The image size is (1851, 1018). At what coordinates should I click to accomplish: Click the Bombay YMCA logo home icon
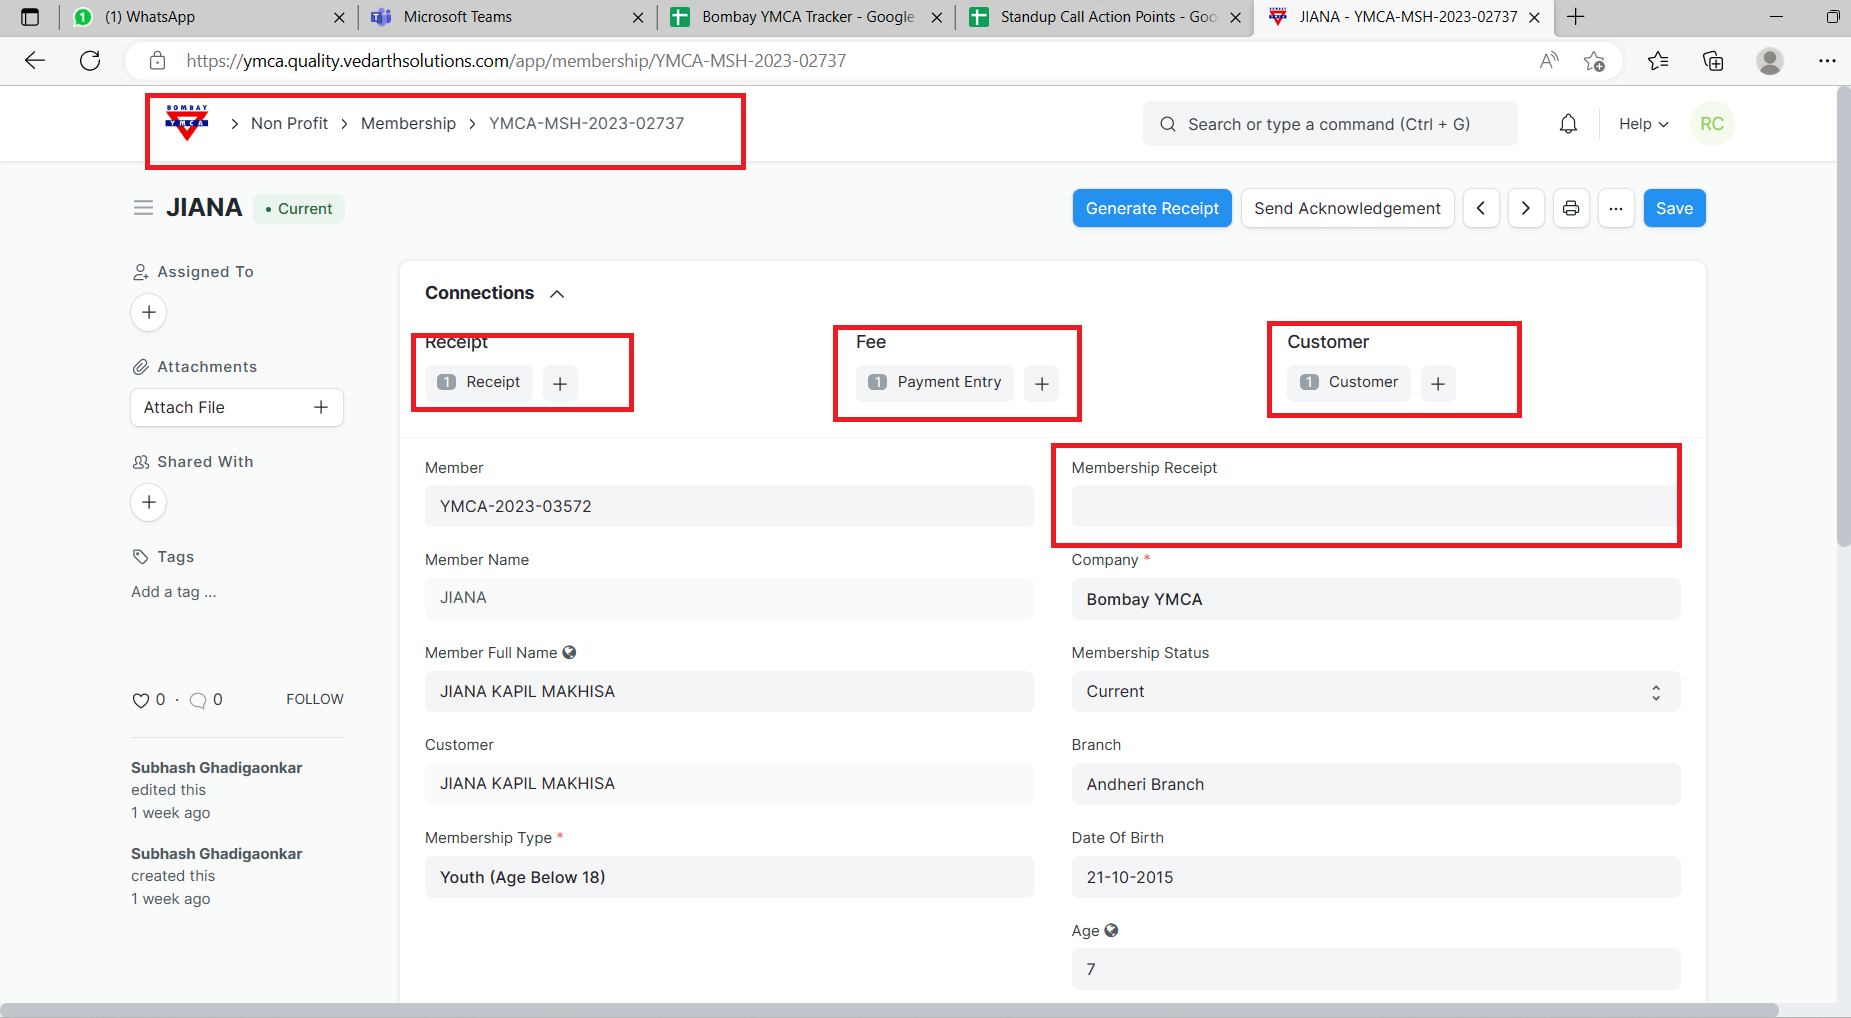[187, 123]
